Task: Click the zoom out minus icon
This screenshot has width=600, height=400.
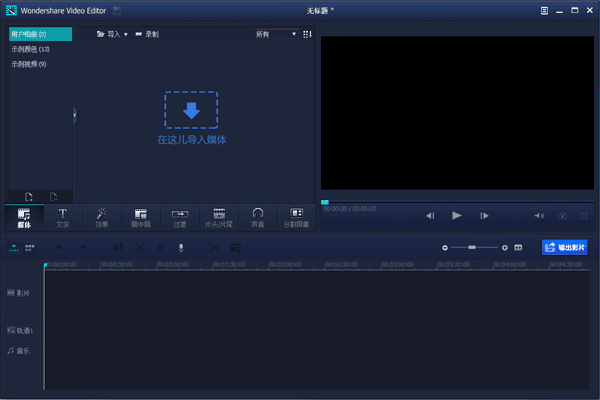Action: click(445, 248)
